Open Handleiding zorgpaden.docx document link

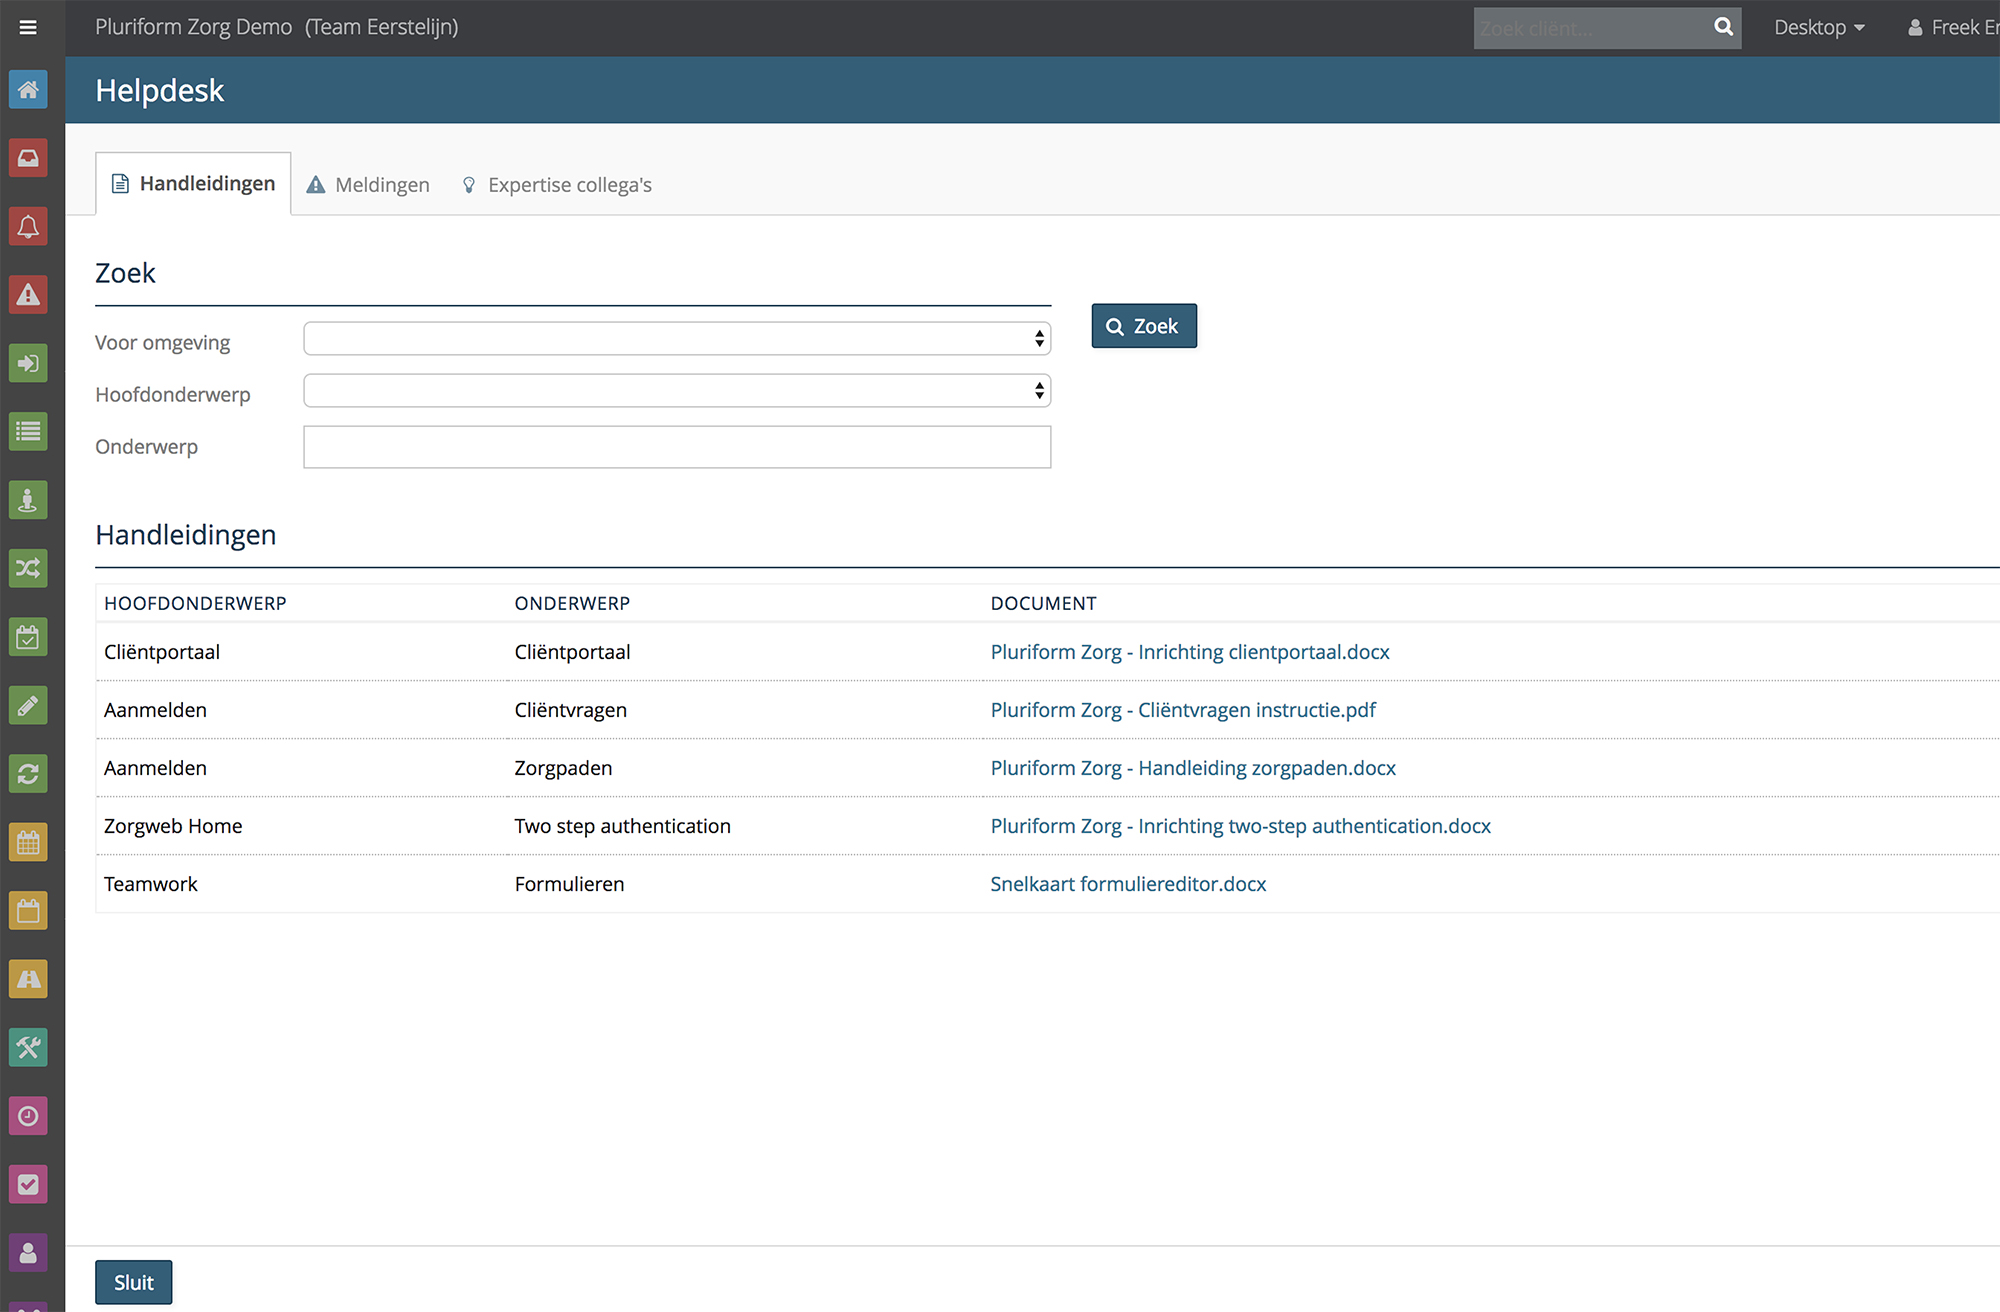tap(1193, 768)
